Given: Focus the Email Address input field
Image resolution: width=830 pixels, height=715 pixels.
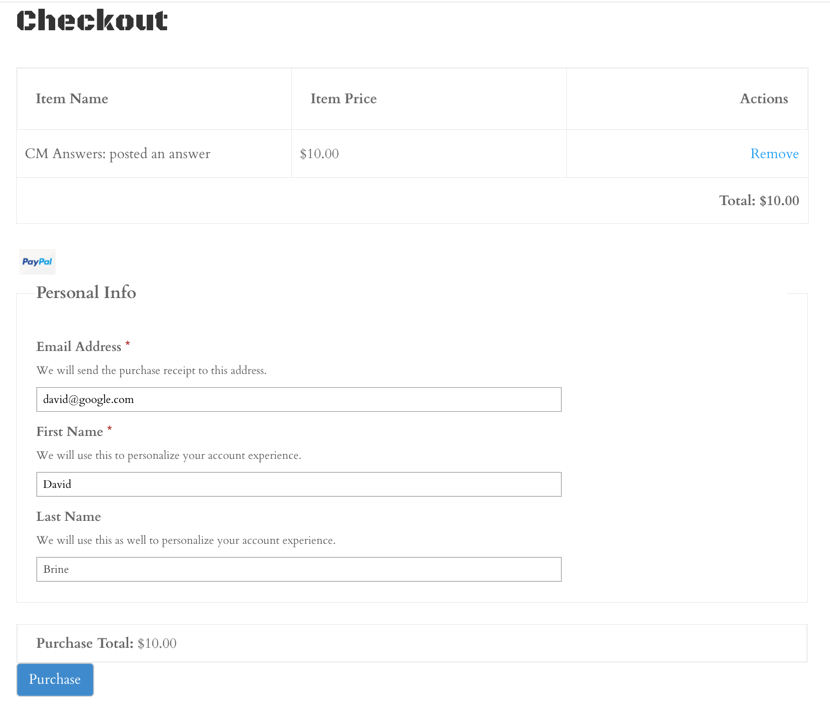Looking at the screenshot, I should coord(298,399).
